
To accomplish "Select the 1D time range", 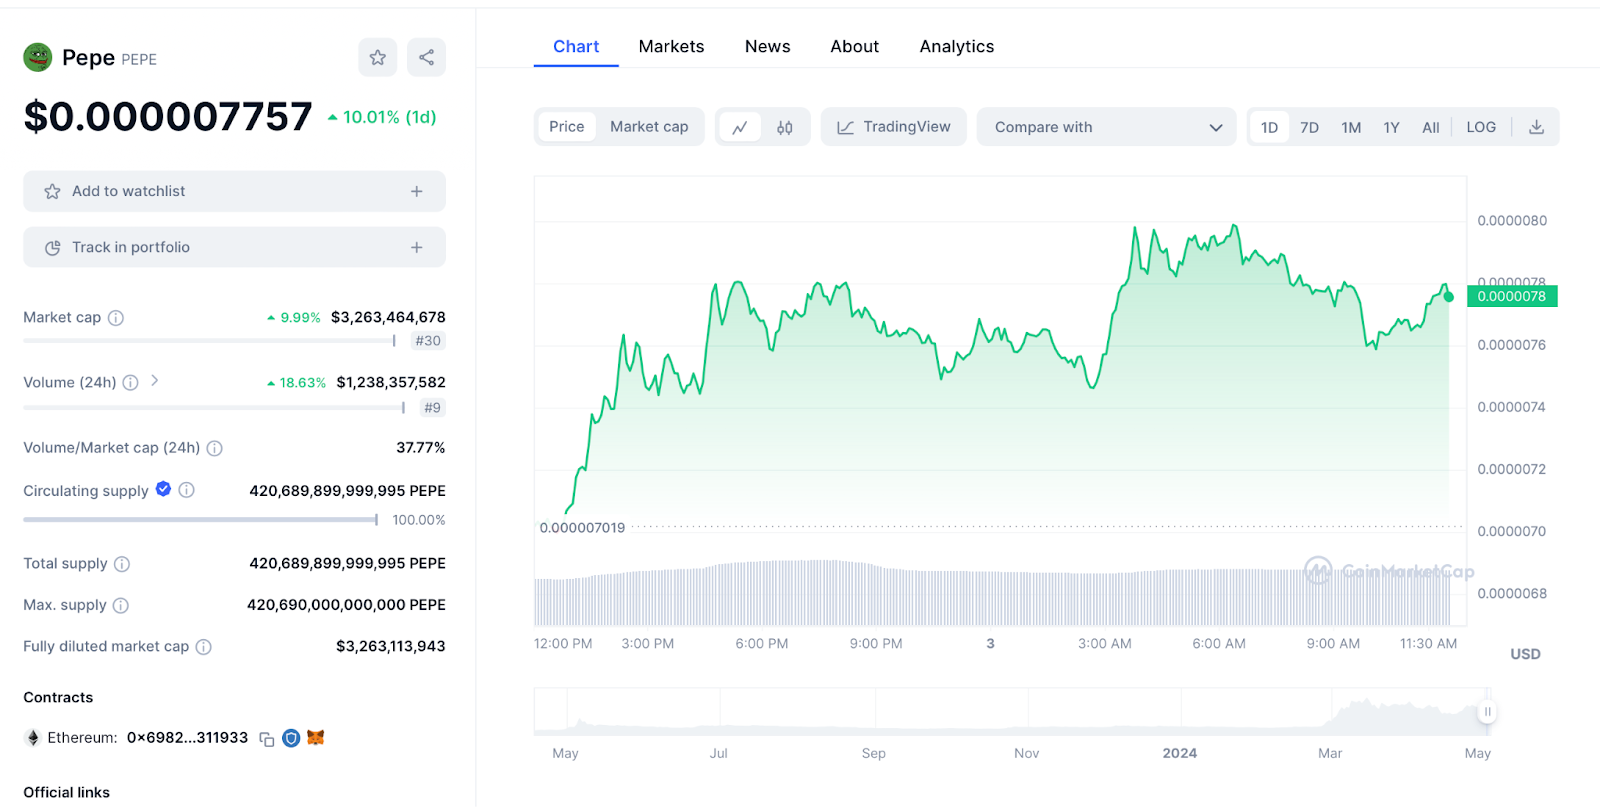I will (x=1269, y=127).
